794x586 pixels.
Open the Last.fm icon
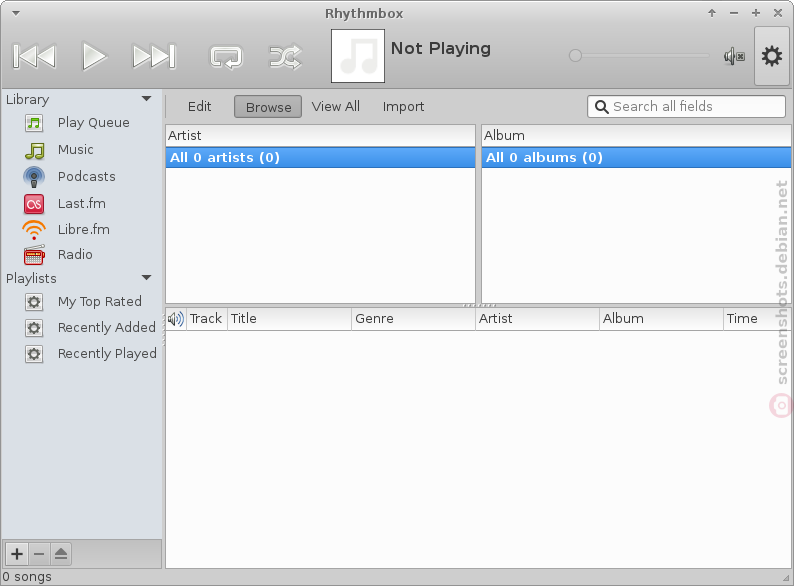tap(34, 204)
